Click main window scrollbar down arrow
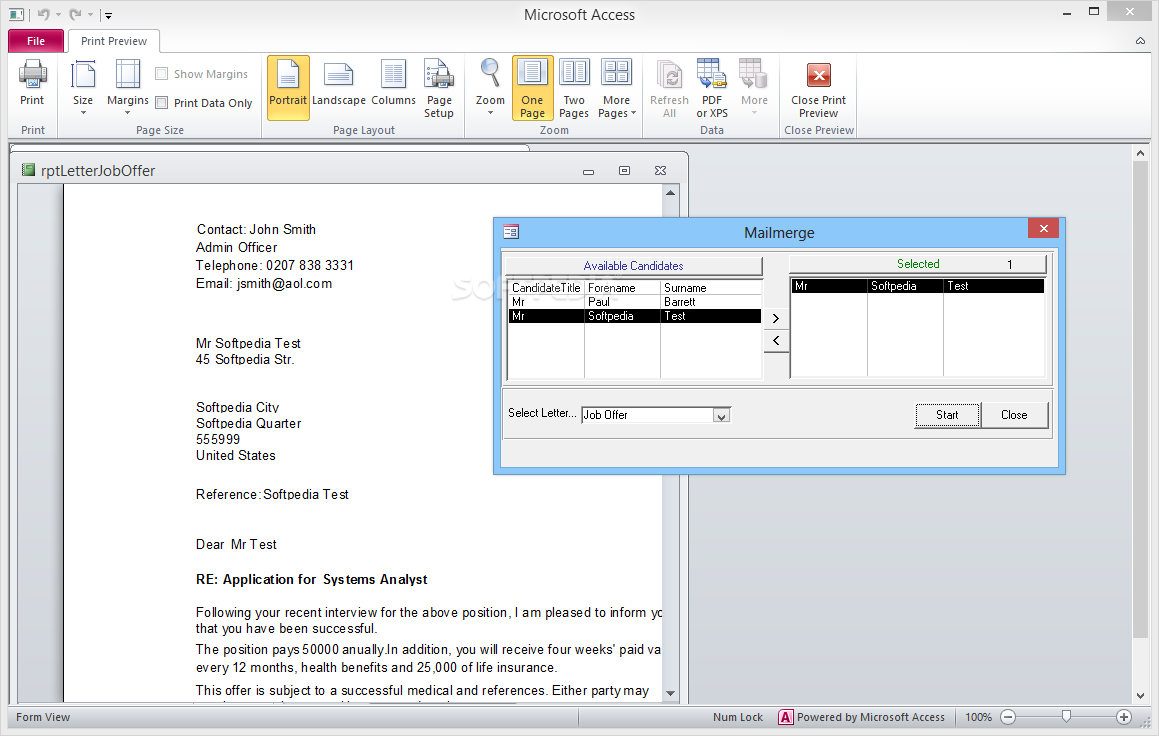 (1140, 696)
